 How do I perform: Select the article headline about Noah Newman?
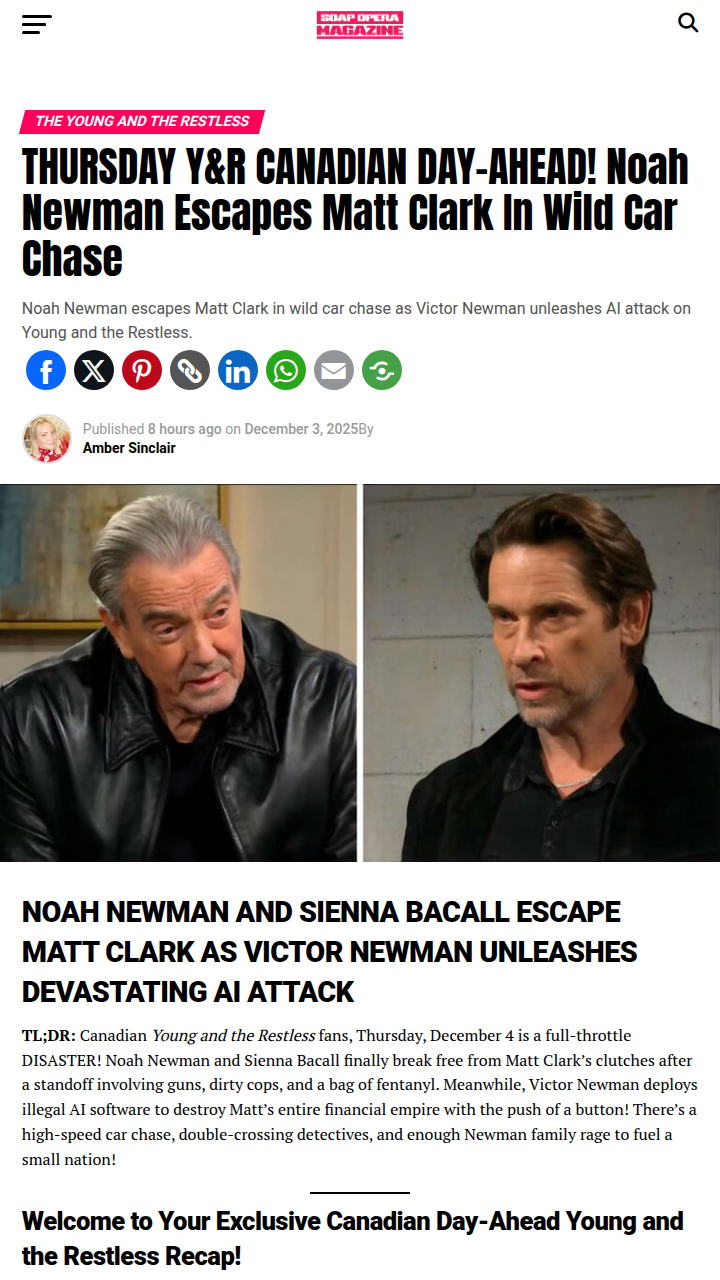click(x=355, y=212)
